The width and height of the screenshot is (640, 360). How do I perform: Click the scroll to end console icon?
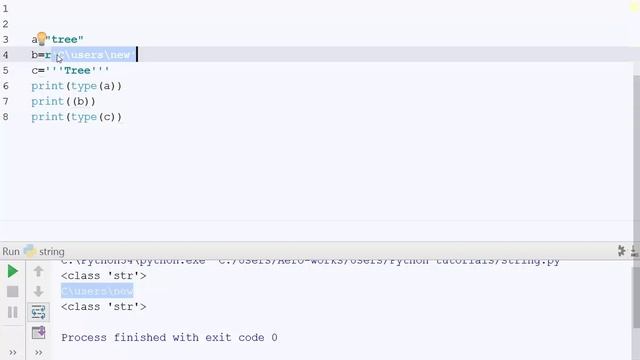tap(38, 333)
